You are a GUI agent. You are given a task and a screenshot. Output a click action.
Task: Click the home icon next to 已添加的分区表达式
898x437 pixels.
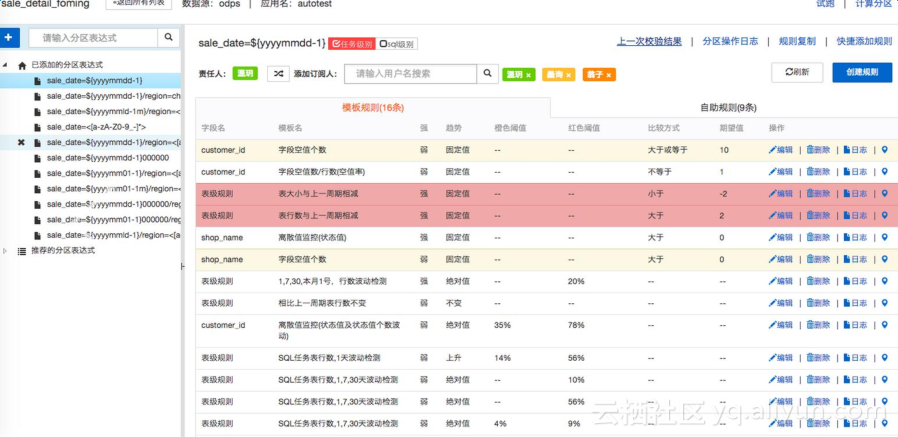pyautogui.click(x=22, y=65)
